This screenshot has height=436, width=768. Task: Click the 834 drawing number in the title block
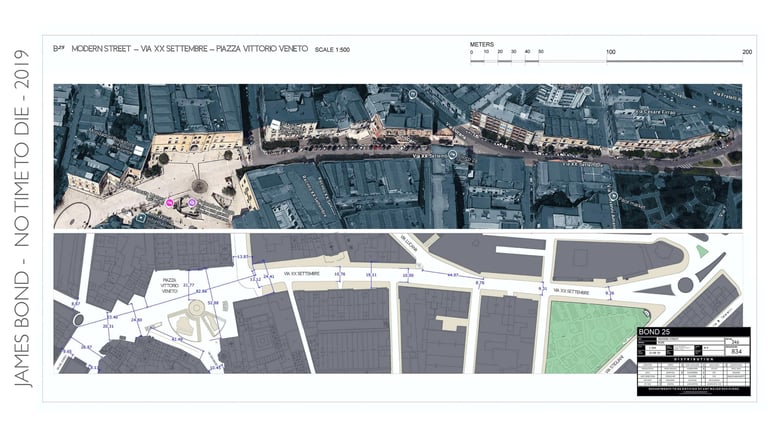(x=736, y=351)
